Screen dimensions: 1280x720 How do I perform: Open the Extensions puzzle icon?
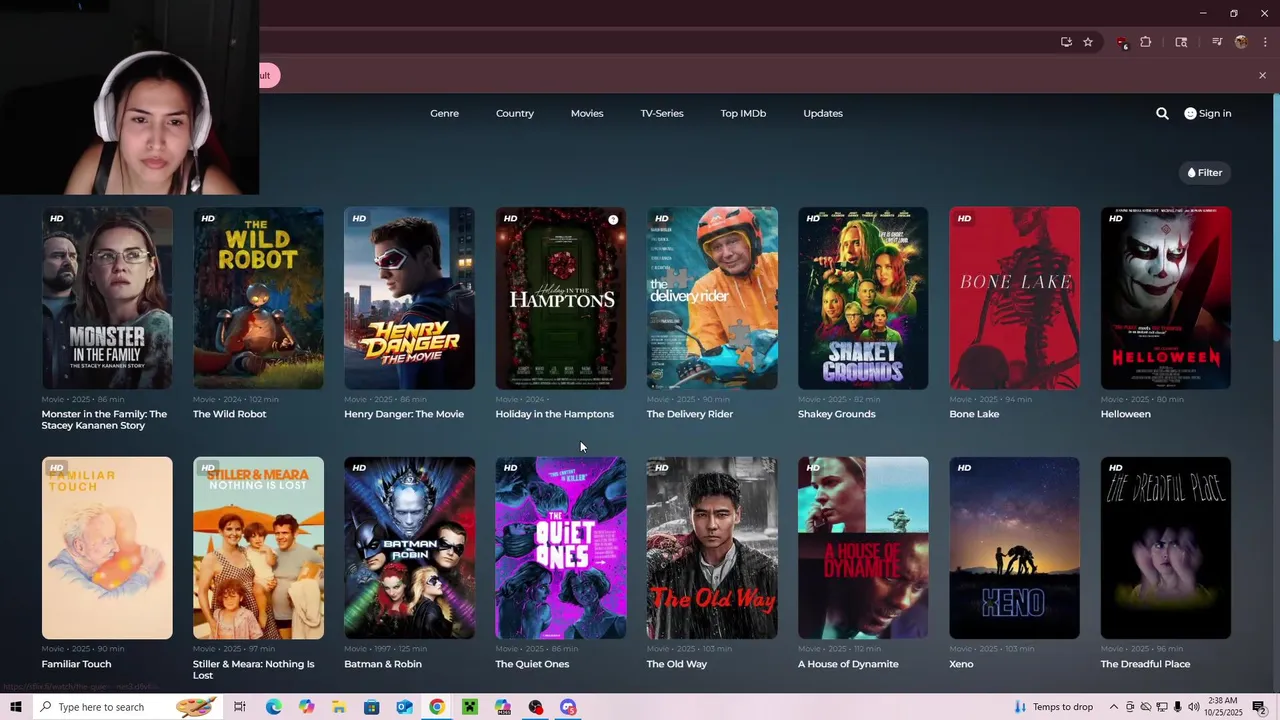1146,42
